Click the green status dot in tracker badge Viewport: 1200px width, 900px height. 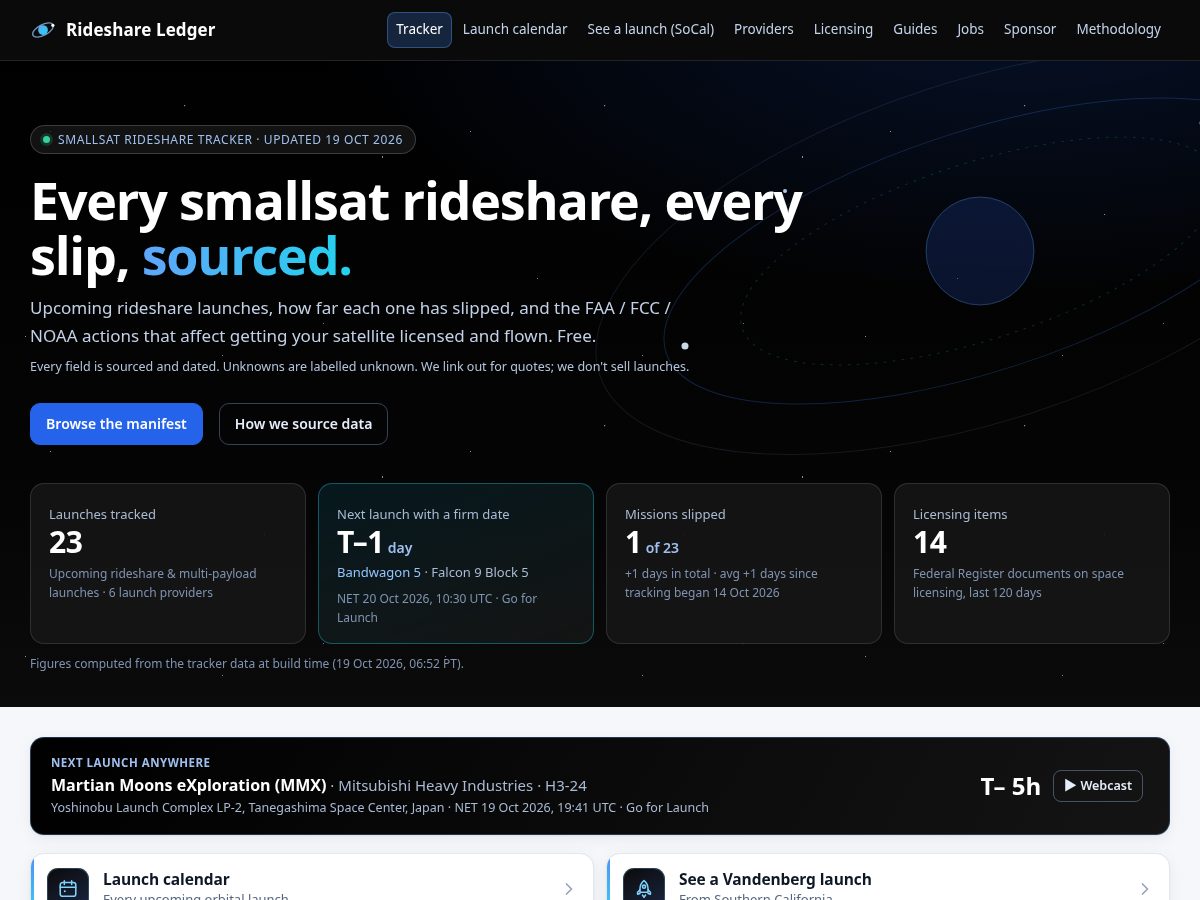click(x=46, y=140)
